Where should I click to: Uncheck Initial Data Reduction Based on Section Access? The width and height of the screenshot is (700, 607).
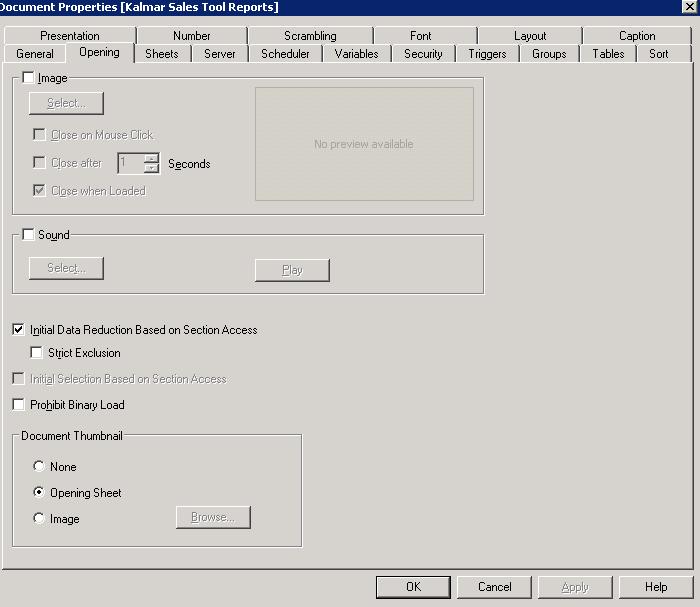(x=18, y=329)
